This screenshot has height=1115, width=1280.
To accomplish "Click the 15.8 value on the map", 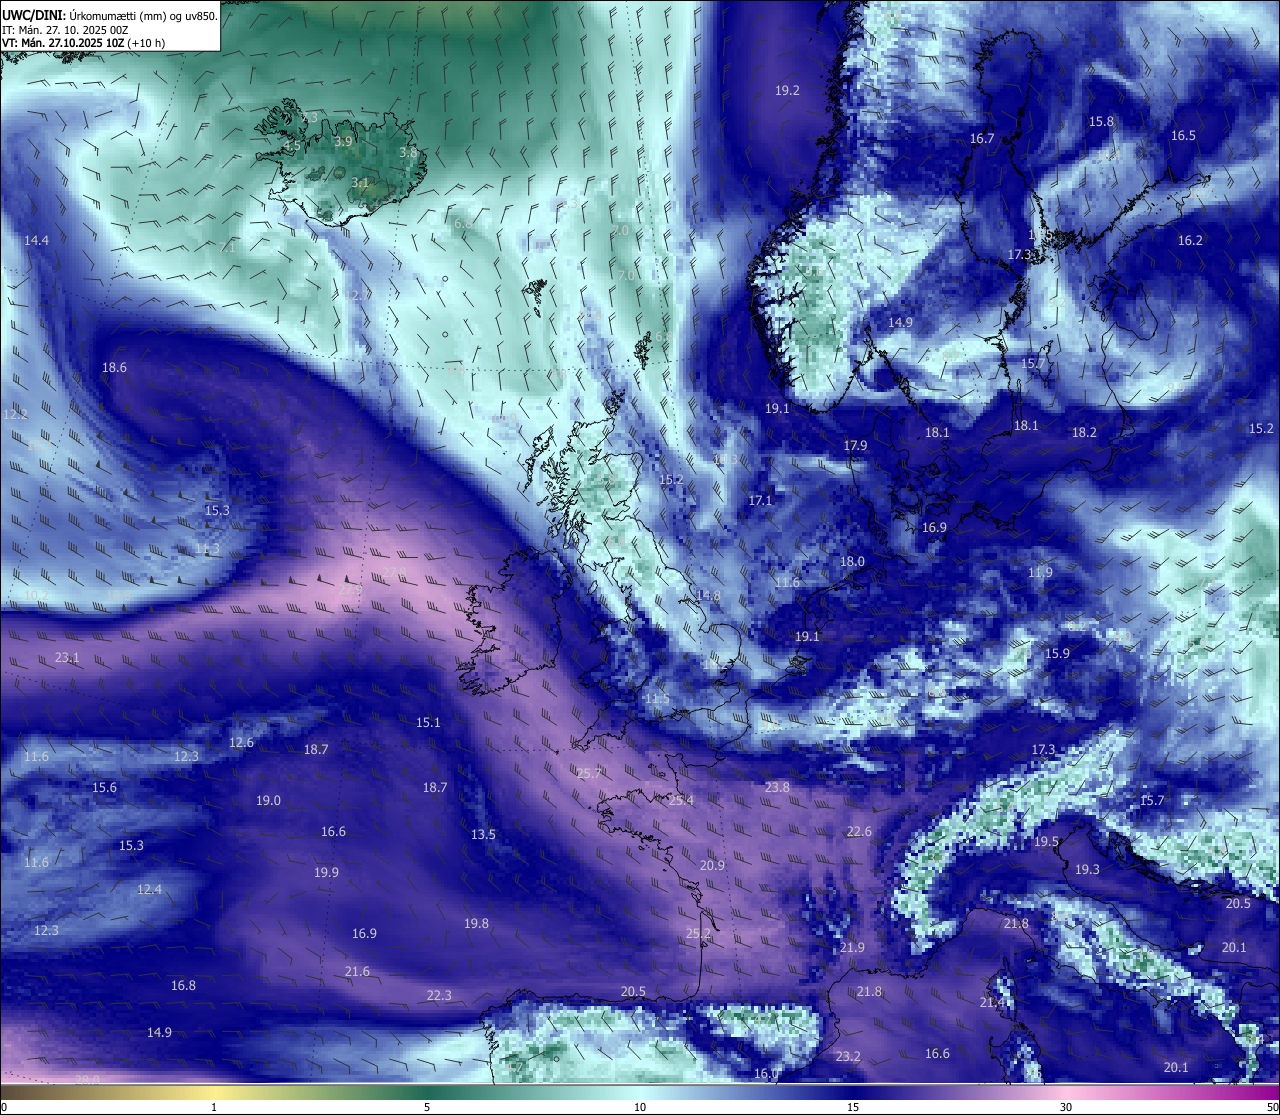I will [x=1101, y=121].
